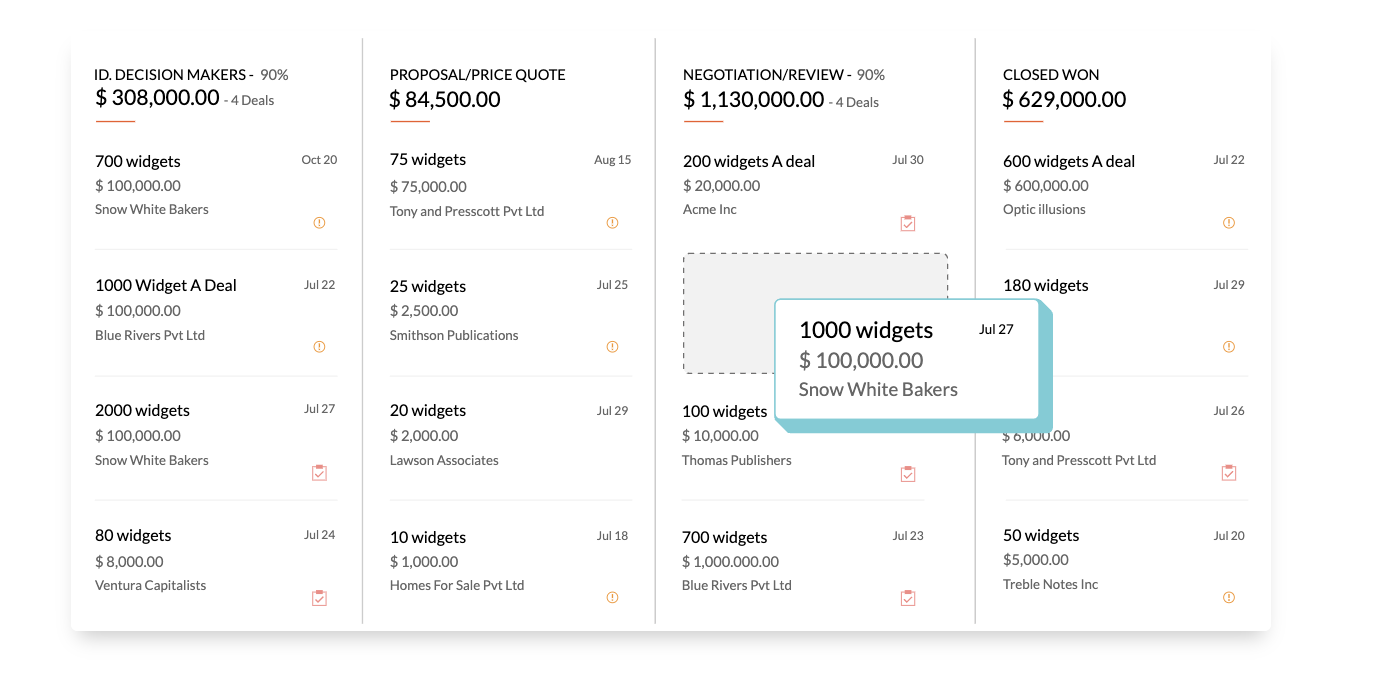This screenshot has width=1390, height=678.
Task: Click the task icon on the Thomas Publishers card
Action: [908, 472]
